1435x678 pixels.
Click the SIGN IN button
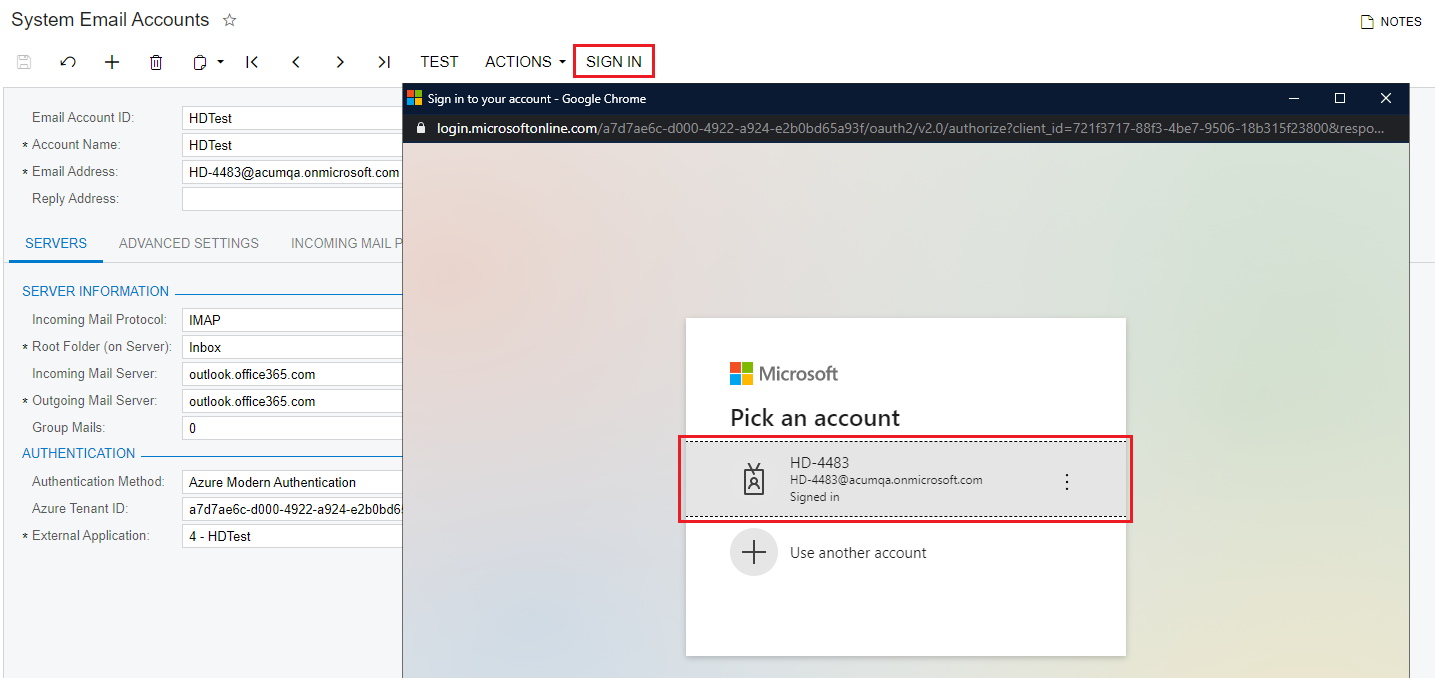[613, 61]
